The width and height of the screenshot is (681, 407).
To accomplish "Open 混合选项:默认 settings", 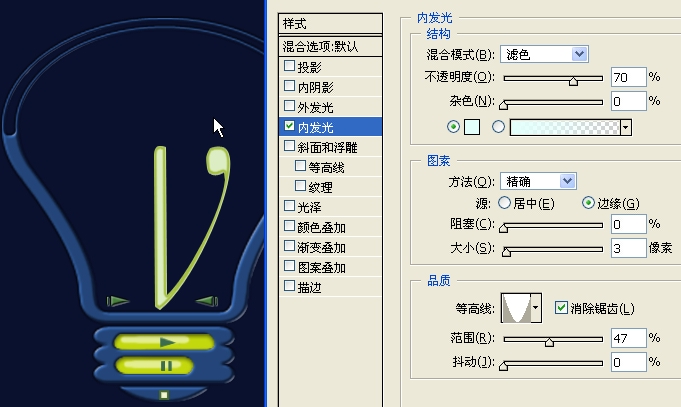I will [330, 46].
